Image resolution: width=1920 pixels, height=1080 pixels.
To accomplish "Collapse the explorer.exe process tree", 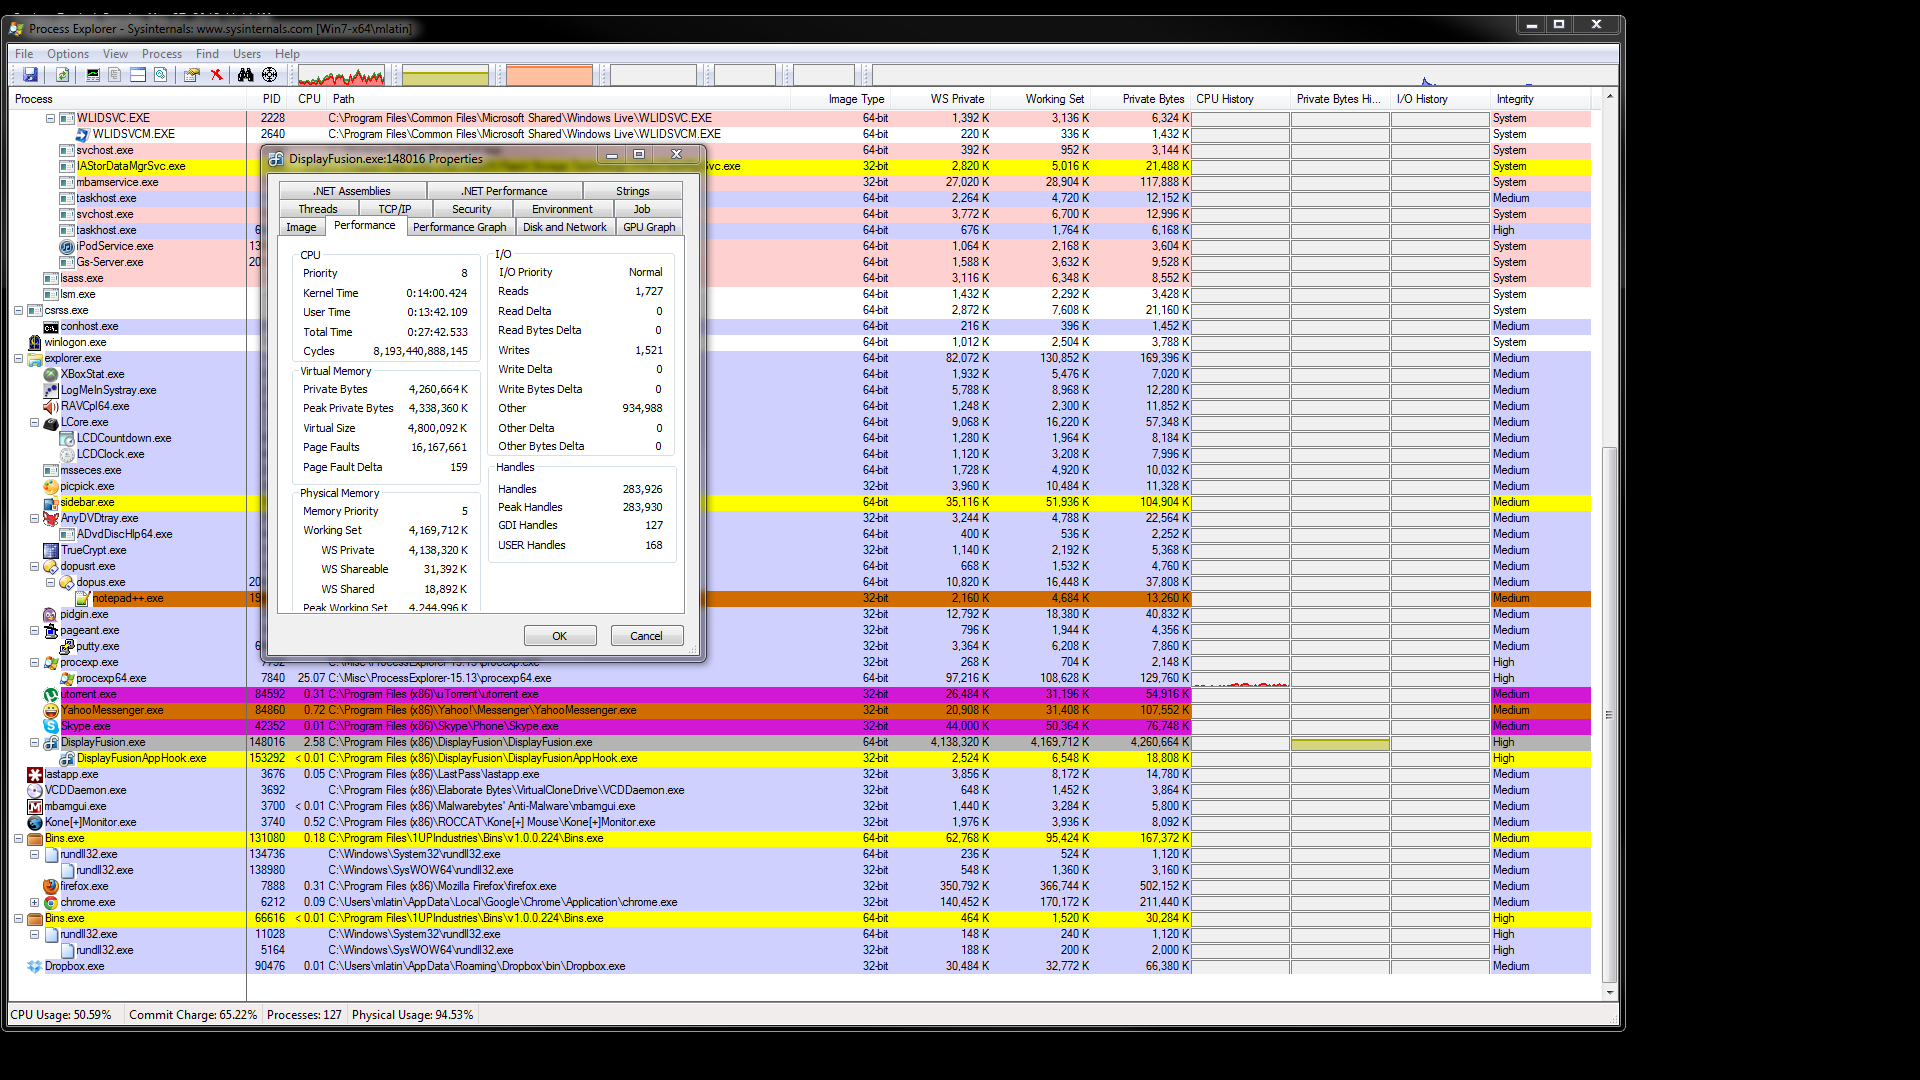I will [19, 358].
